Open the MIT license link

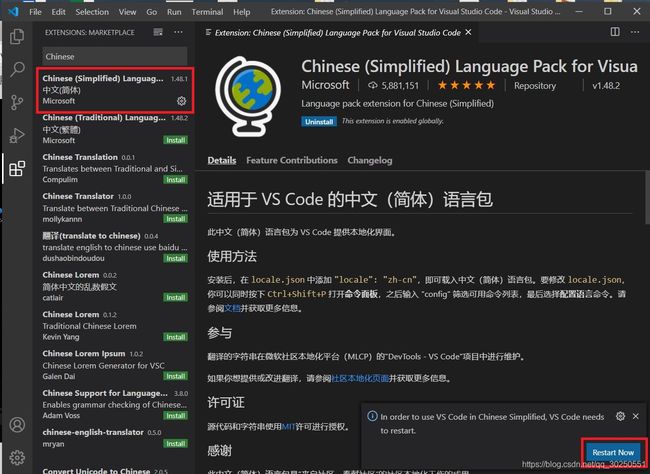tap(288, 426)
